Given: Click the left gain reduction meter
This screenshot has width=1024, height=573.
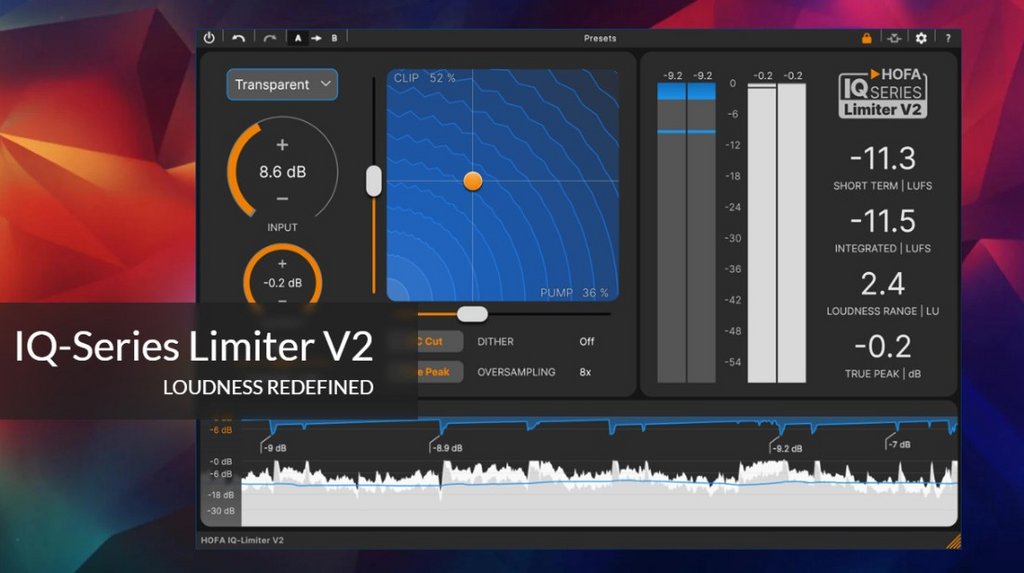Looking at the screenshot, I should pos(671,233).
